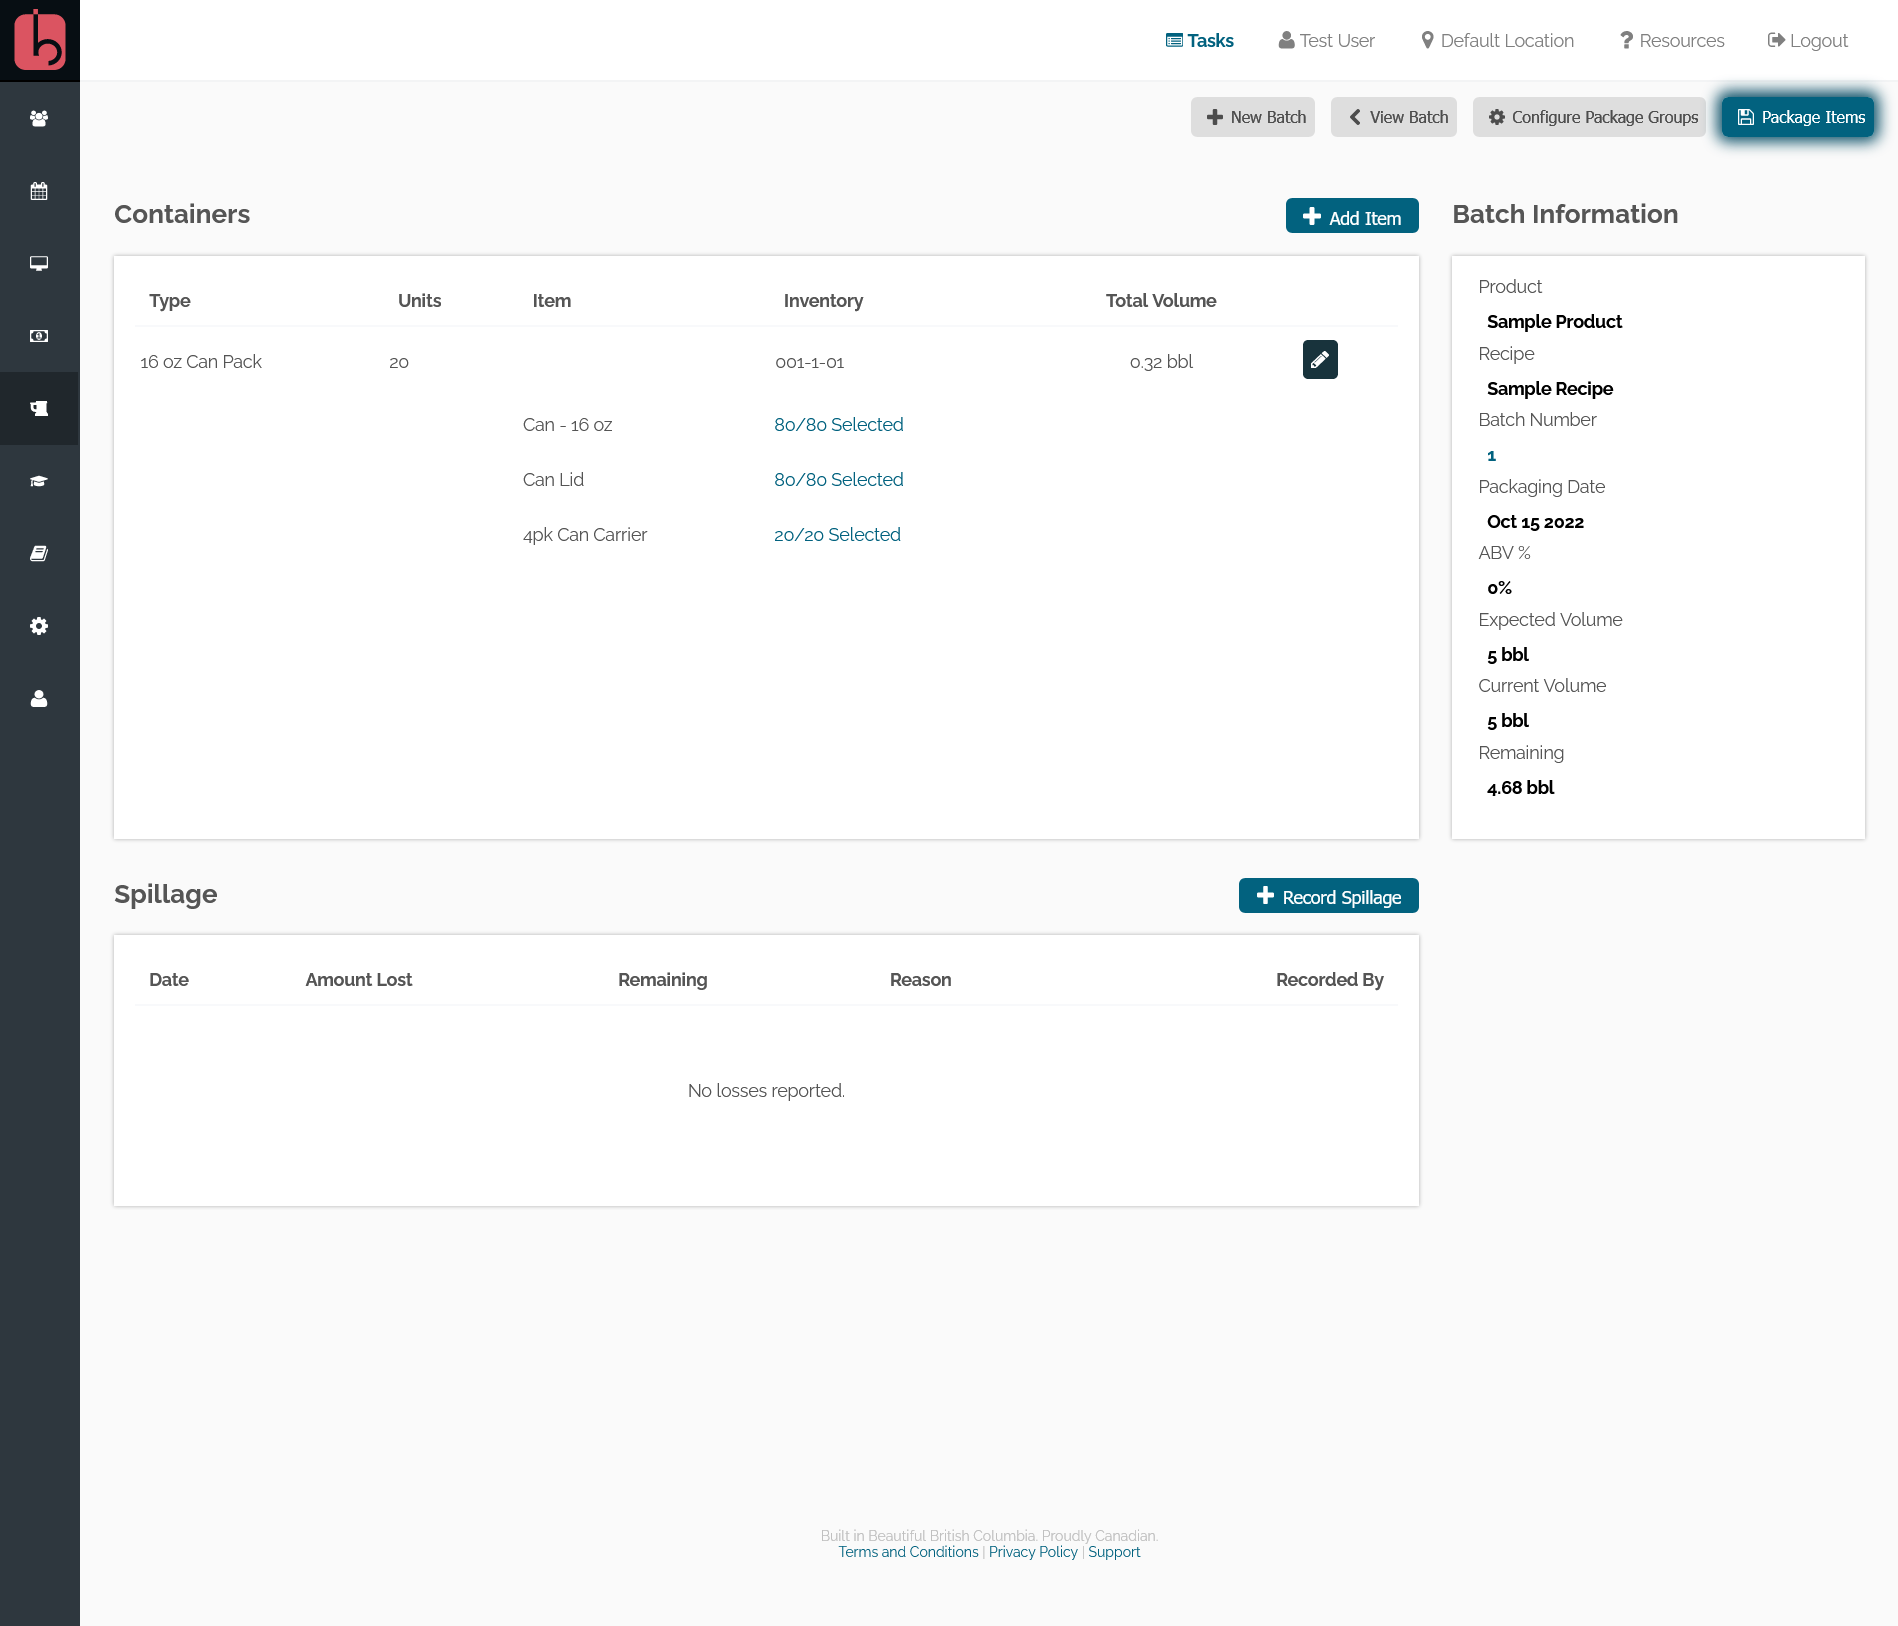Screen dimensions: 1898x1626
Task: Open the money sidebar icon
Action: coord(39,336)
